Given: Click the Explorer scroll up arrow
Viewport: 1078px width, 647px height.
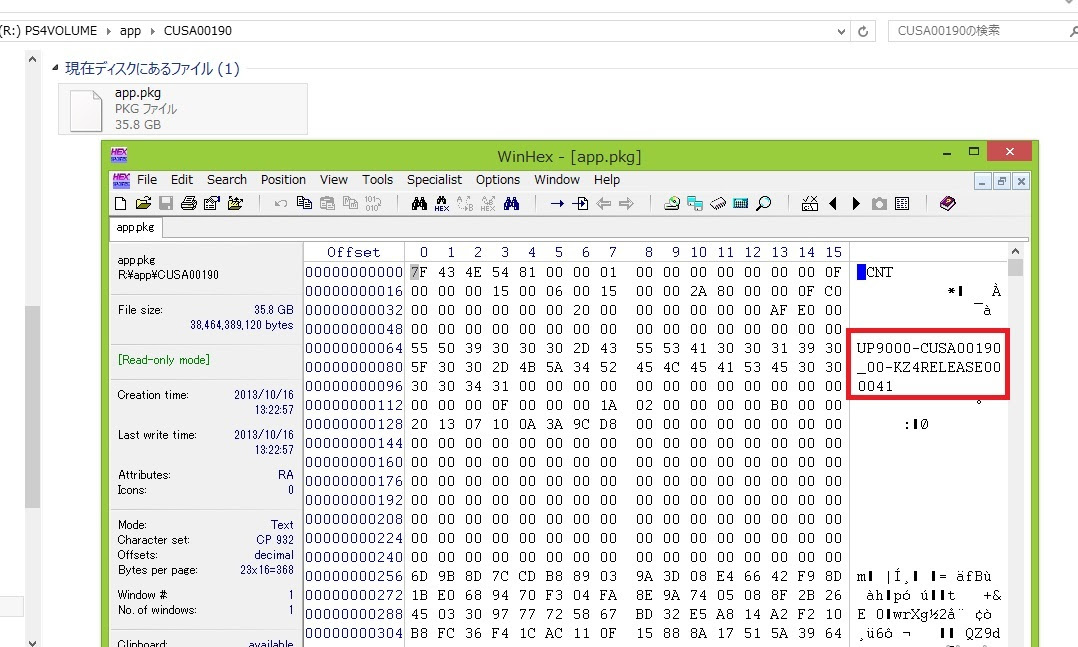Looking at the screenshot, I should click(x=32, y=60).
